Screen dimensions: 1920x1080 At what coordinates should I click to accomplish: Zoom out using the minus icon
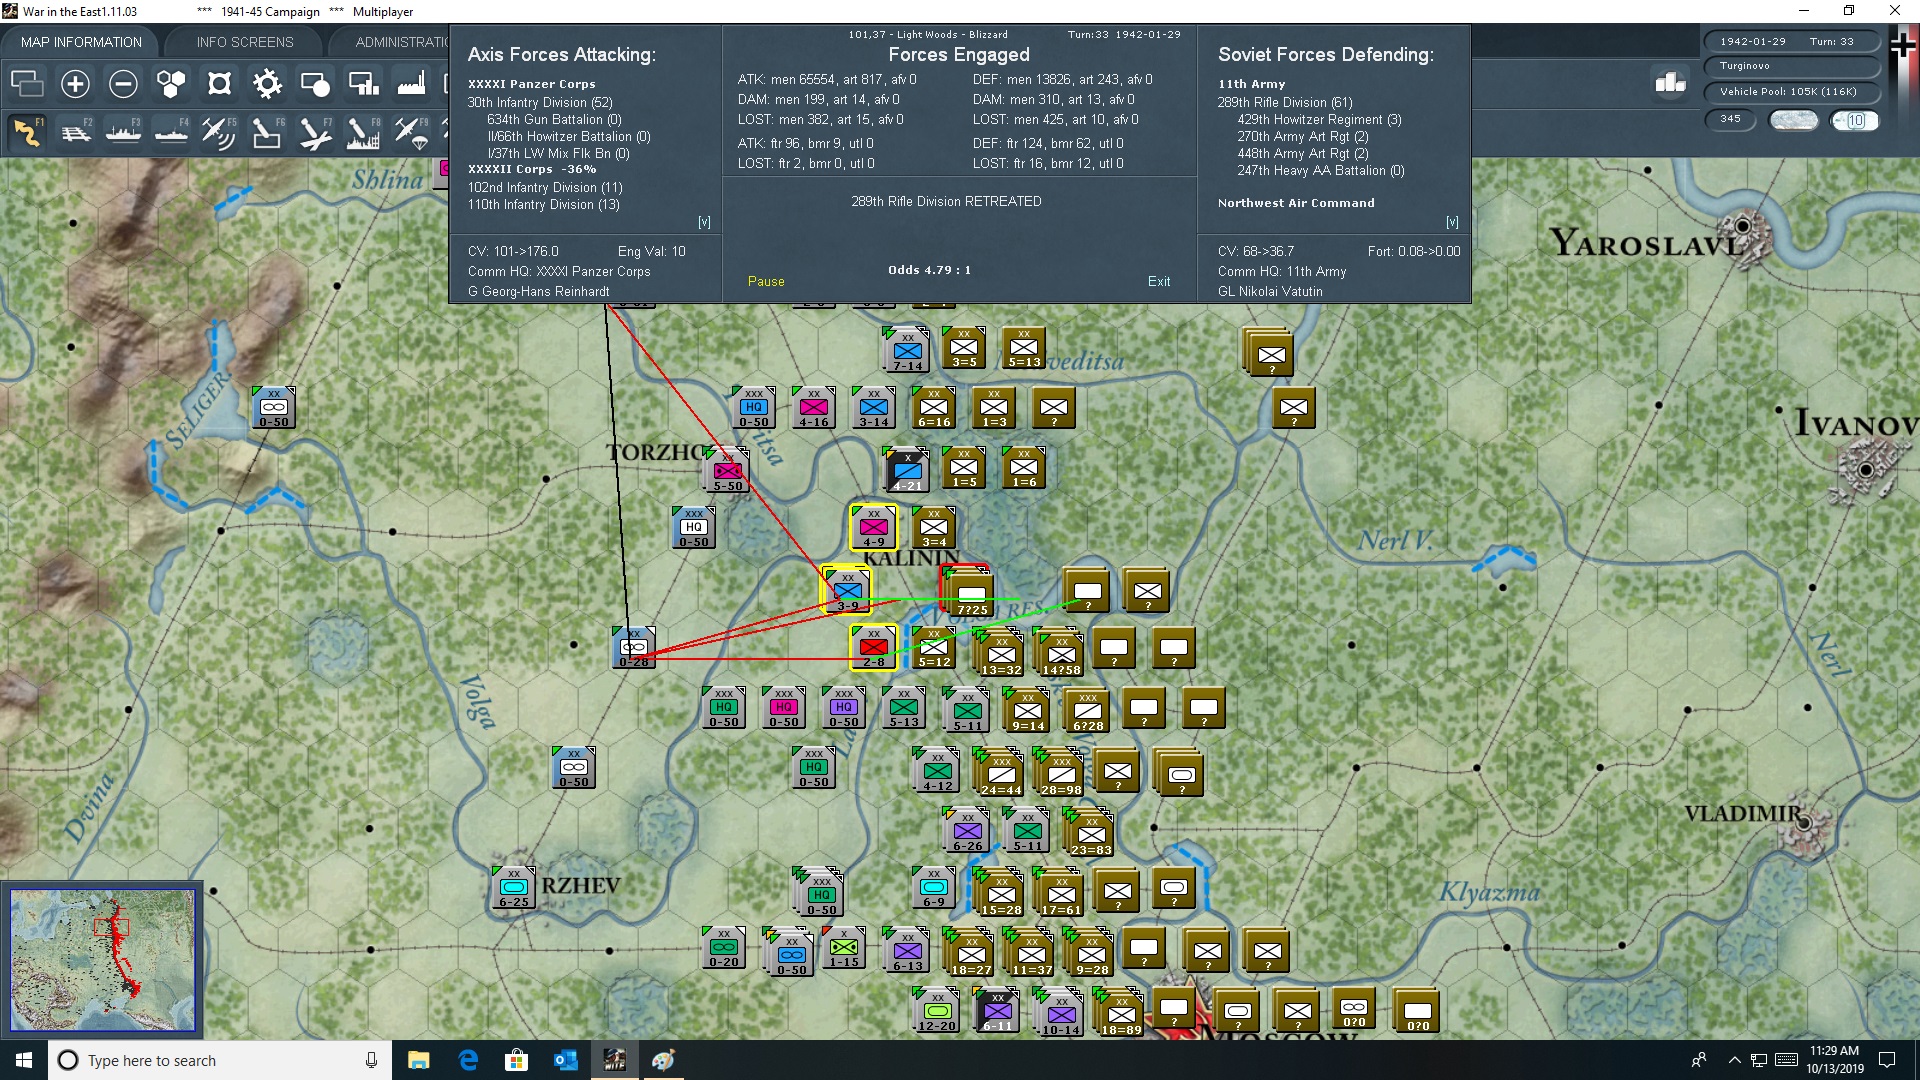point(123,84)
